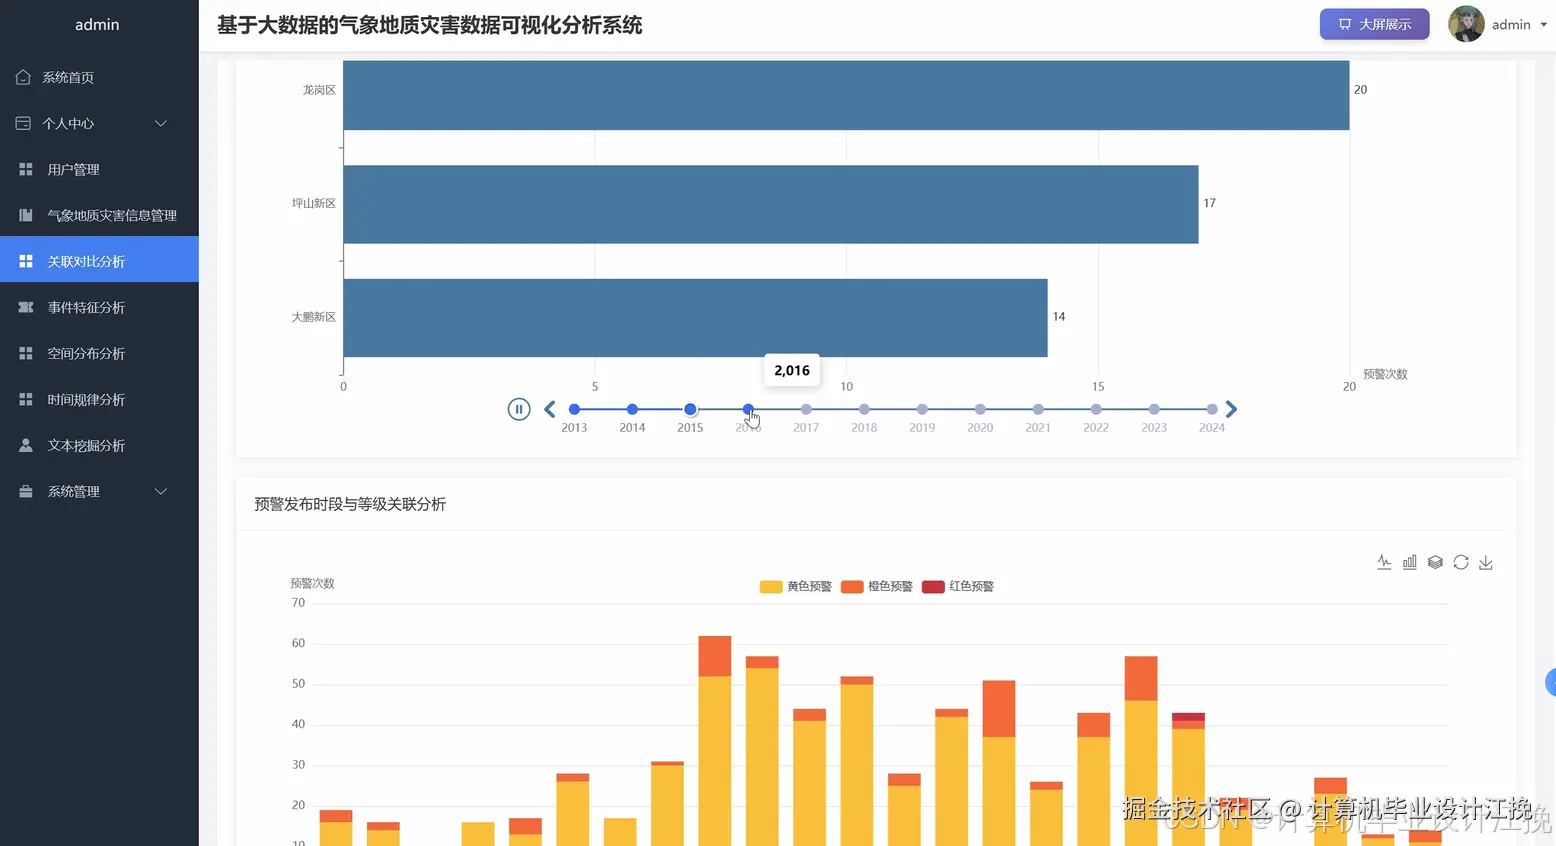Open 文本挖掘分析 via its person icon

26,445
